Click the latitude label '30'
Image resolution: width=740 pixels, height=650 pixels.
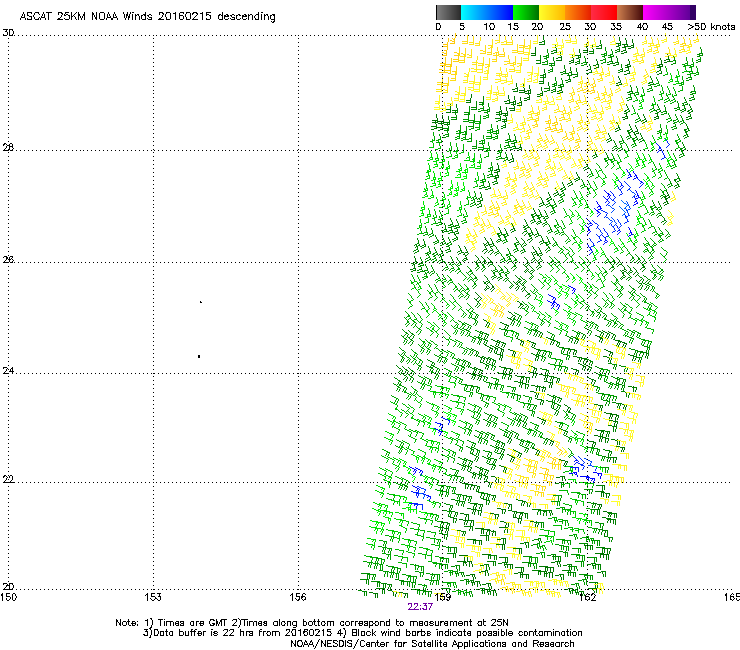pyautogui.click(x=8, y=33)
